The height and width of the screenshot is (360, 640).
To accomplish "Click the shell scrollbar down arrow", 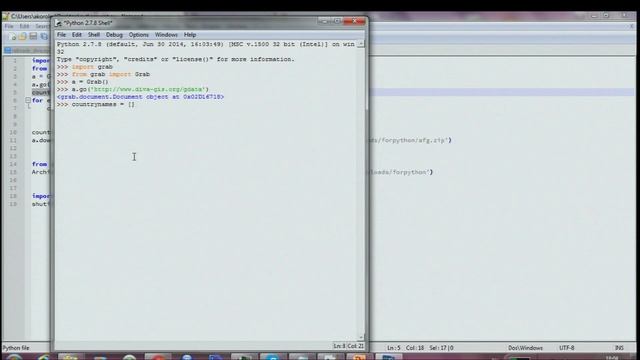I will click(x=361, y=337).
